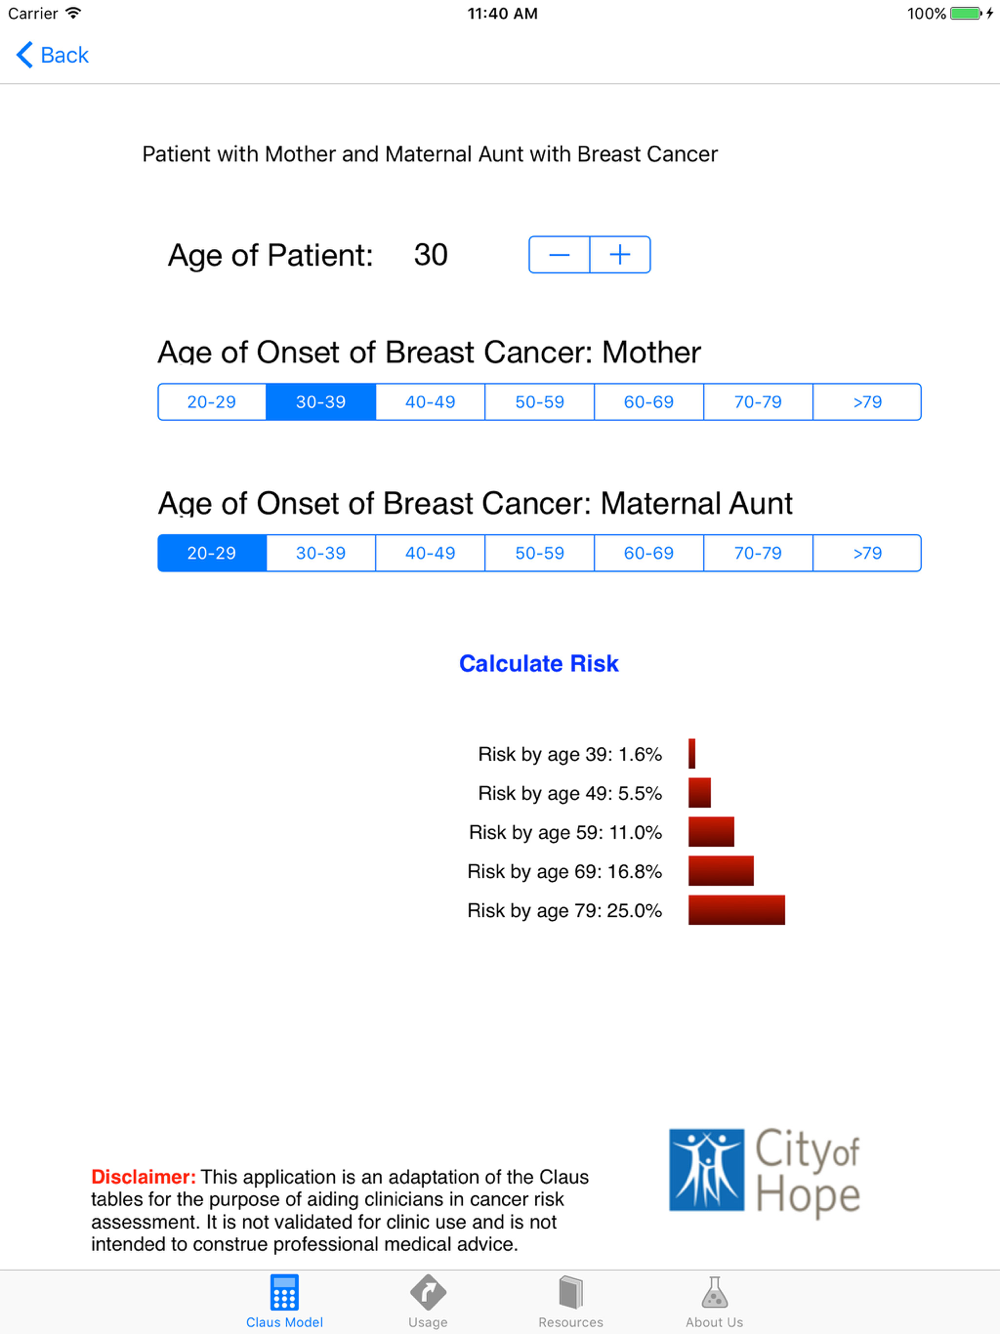
Task: Tap the back chevron arrow
Action: 25,55
